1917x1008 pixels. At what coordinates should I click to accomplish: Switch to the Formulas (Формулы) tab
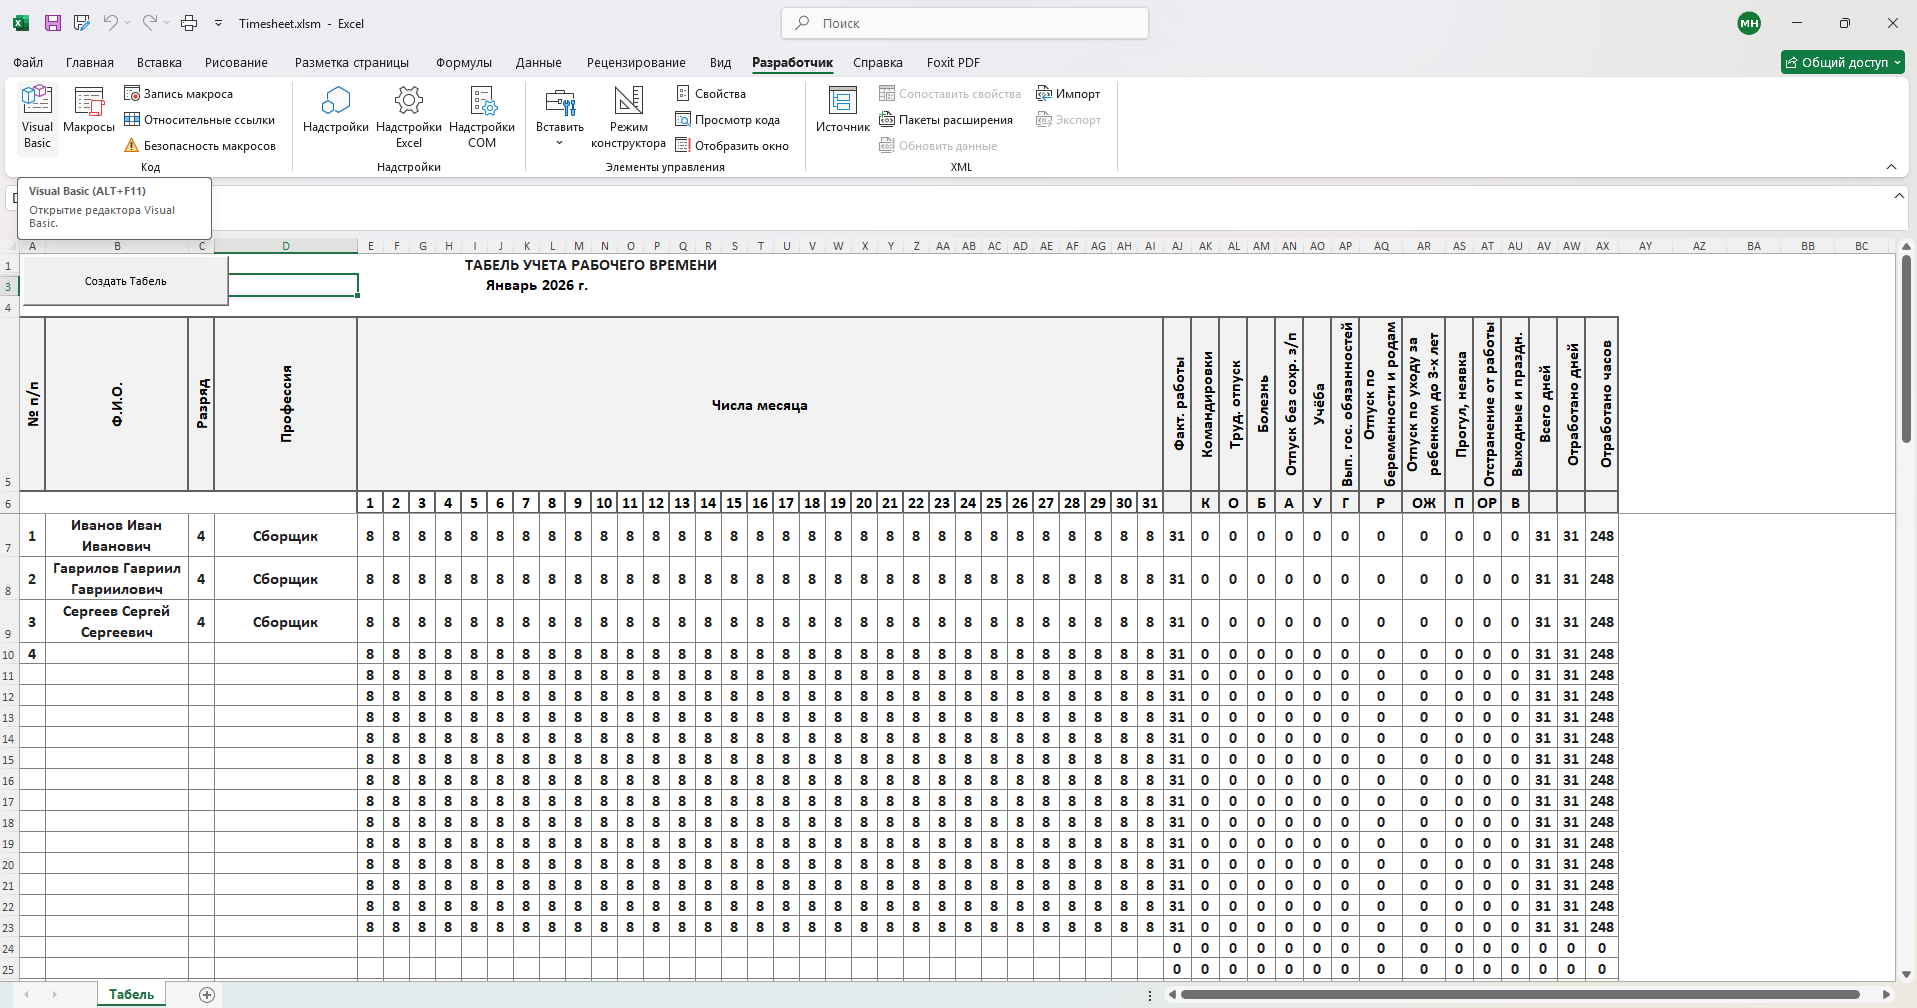coord(464,62)
